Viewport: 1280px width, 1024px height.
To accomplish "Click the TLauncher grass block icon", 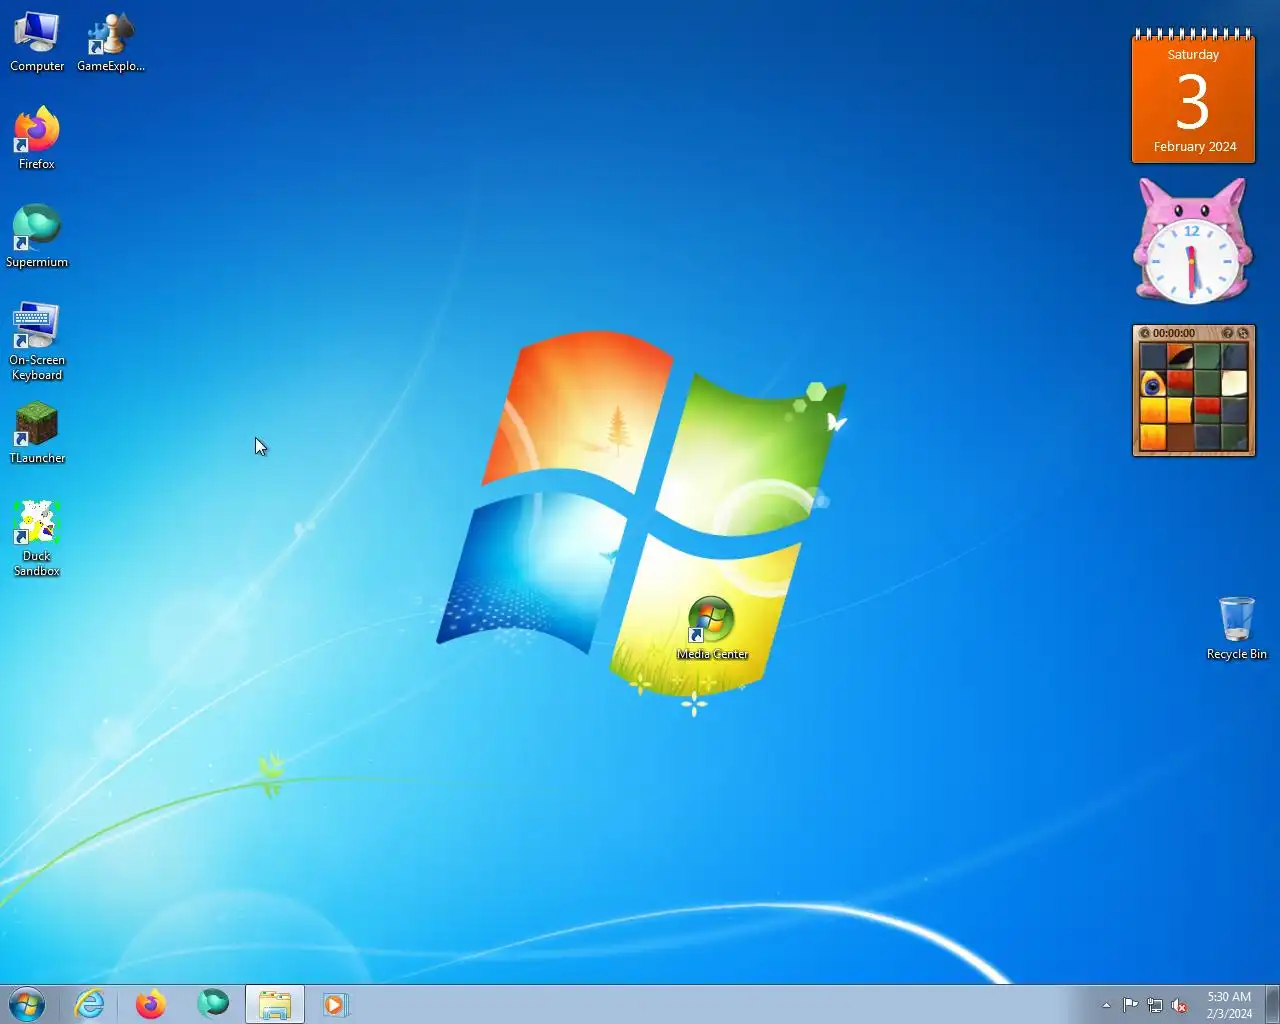I will pyautogui.click(x=37, y=432).
